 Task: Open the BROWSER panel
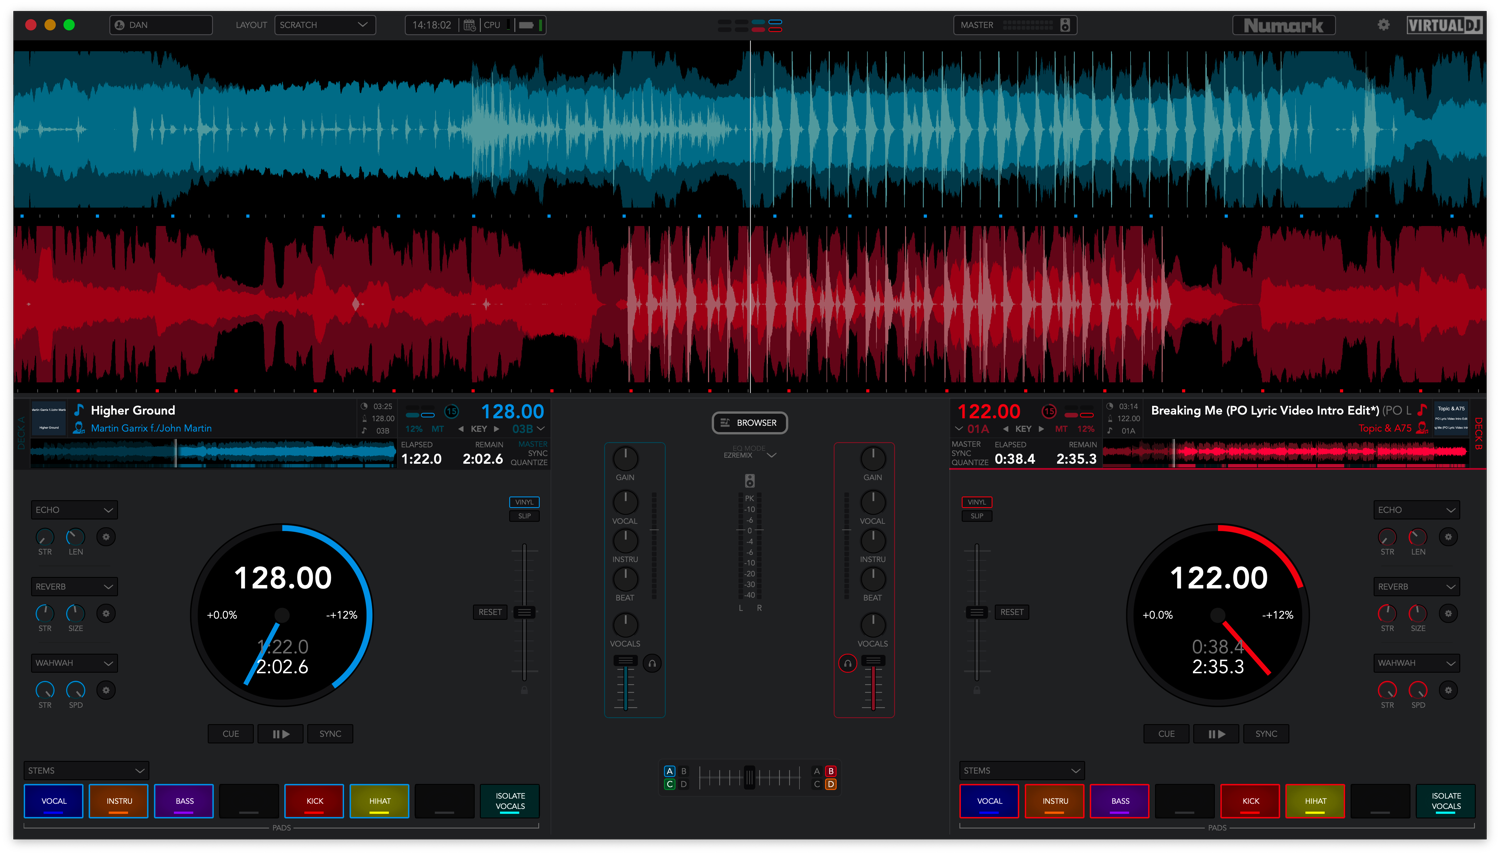749,422
